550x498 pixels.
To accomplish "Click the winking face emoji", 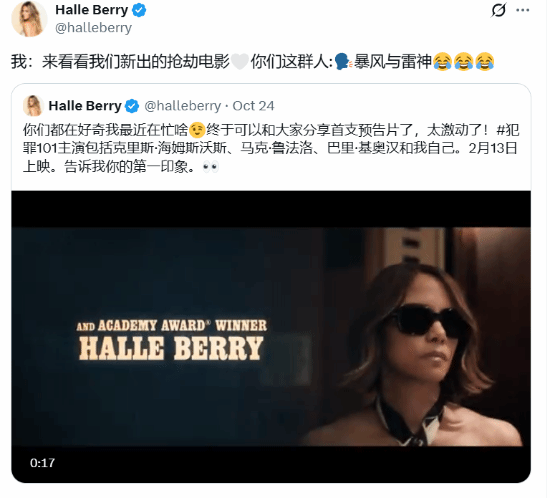I will 197,130.
